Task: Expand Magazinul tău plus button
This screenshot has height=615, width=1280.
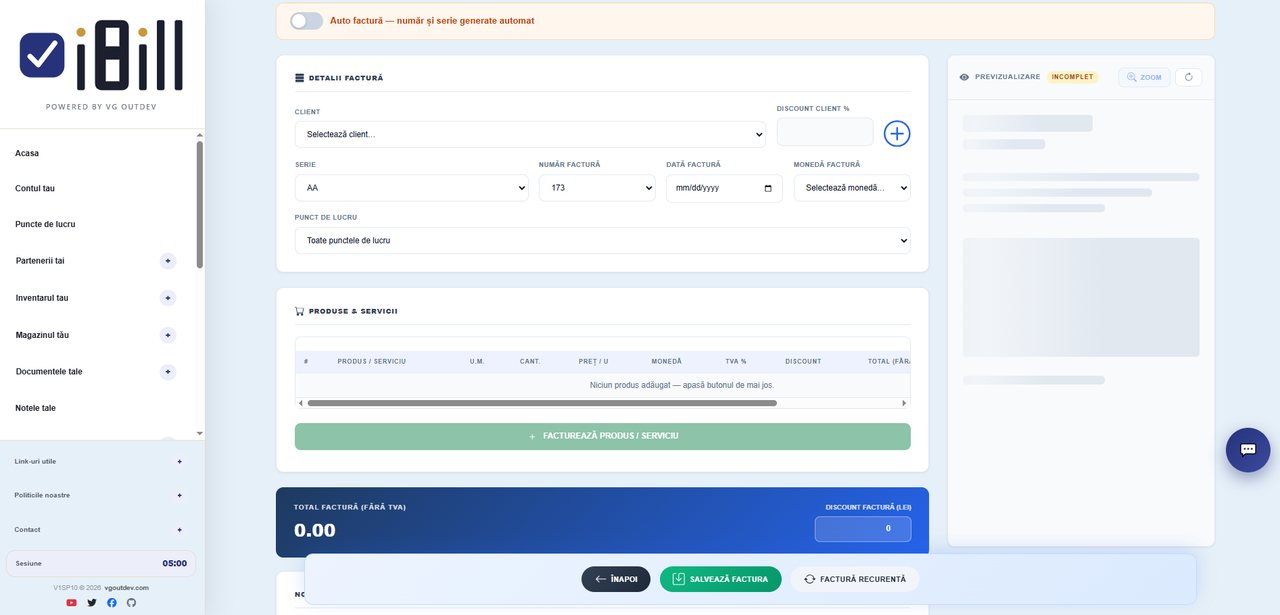Action: [168, 335]
